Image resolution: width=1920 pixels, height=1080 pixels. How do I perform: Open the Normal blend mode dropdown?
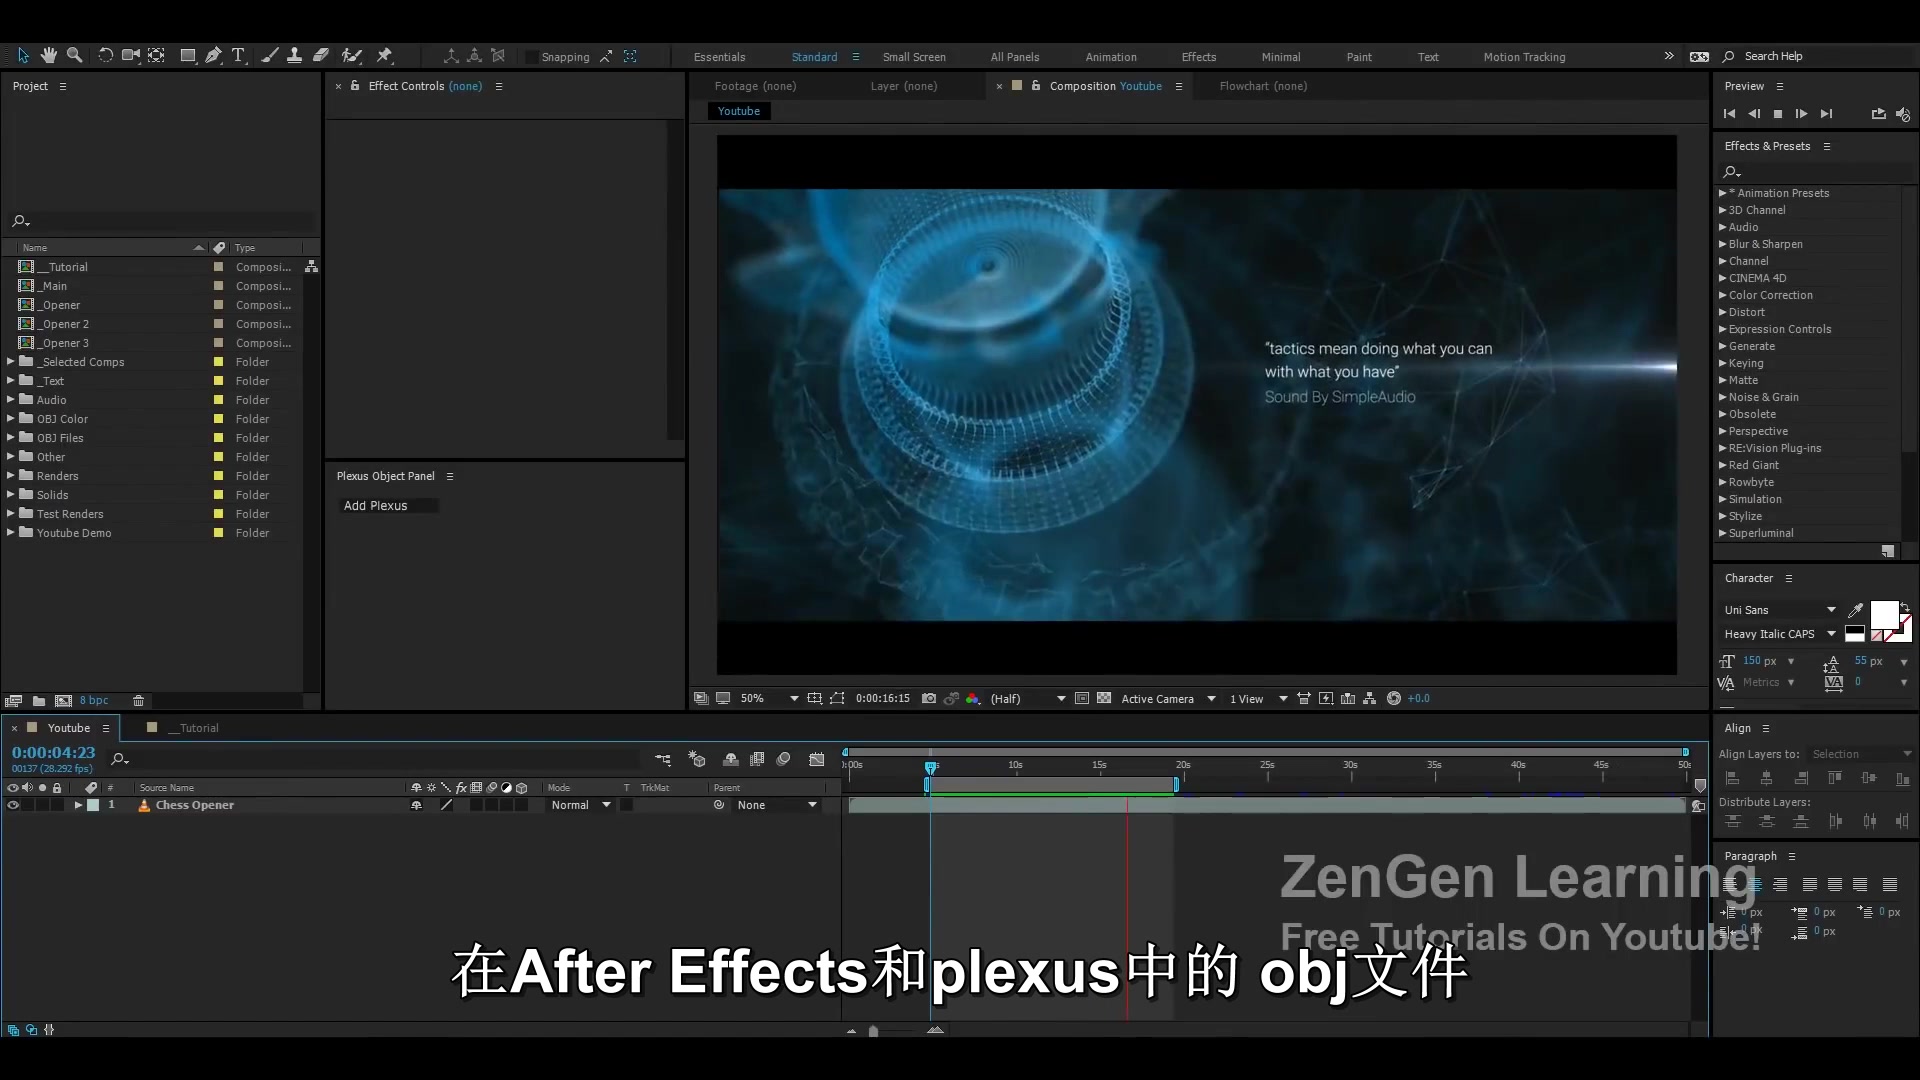[580, 805]
